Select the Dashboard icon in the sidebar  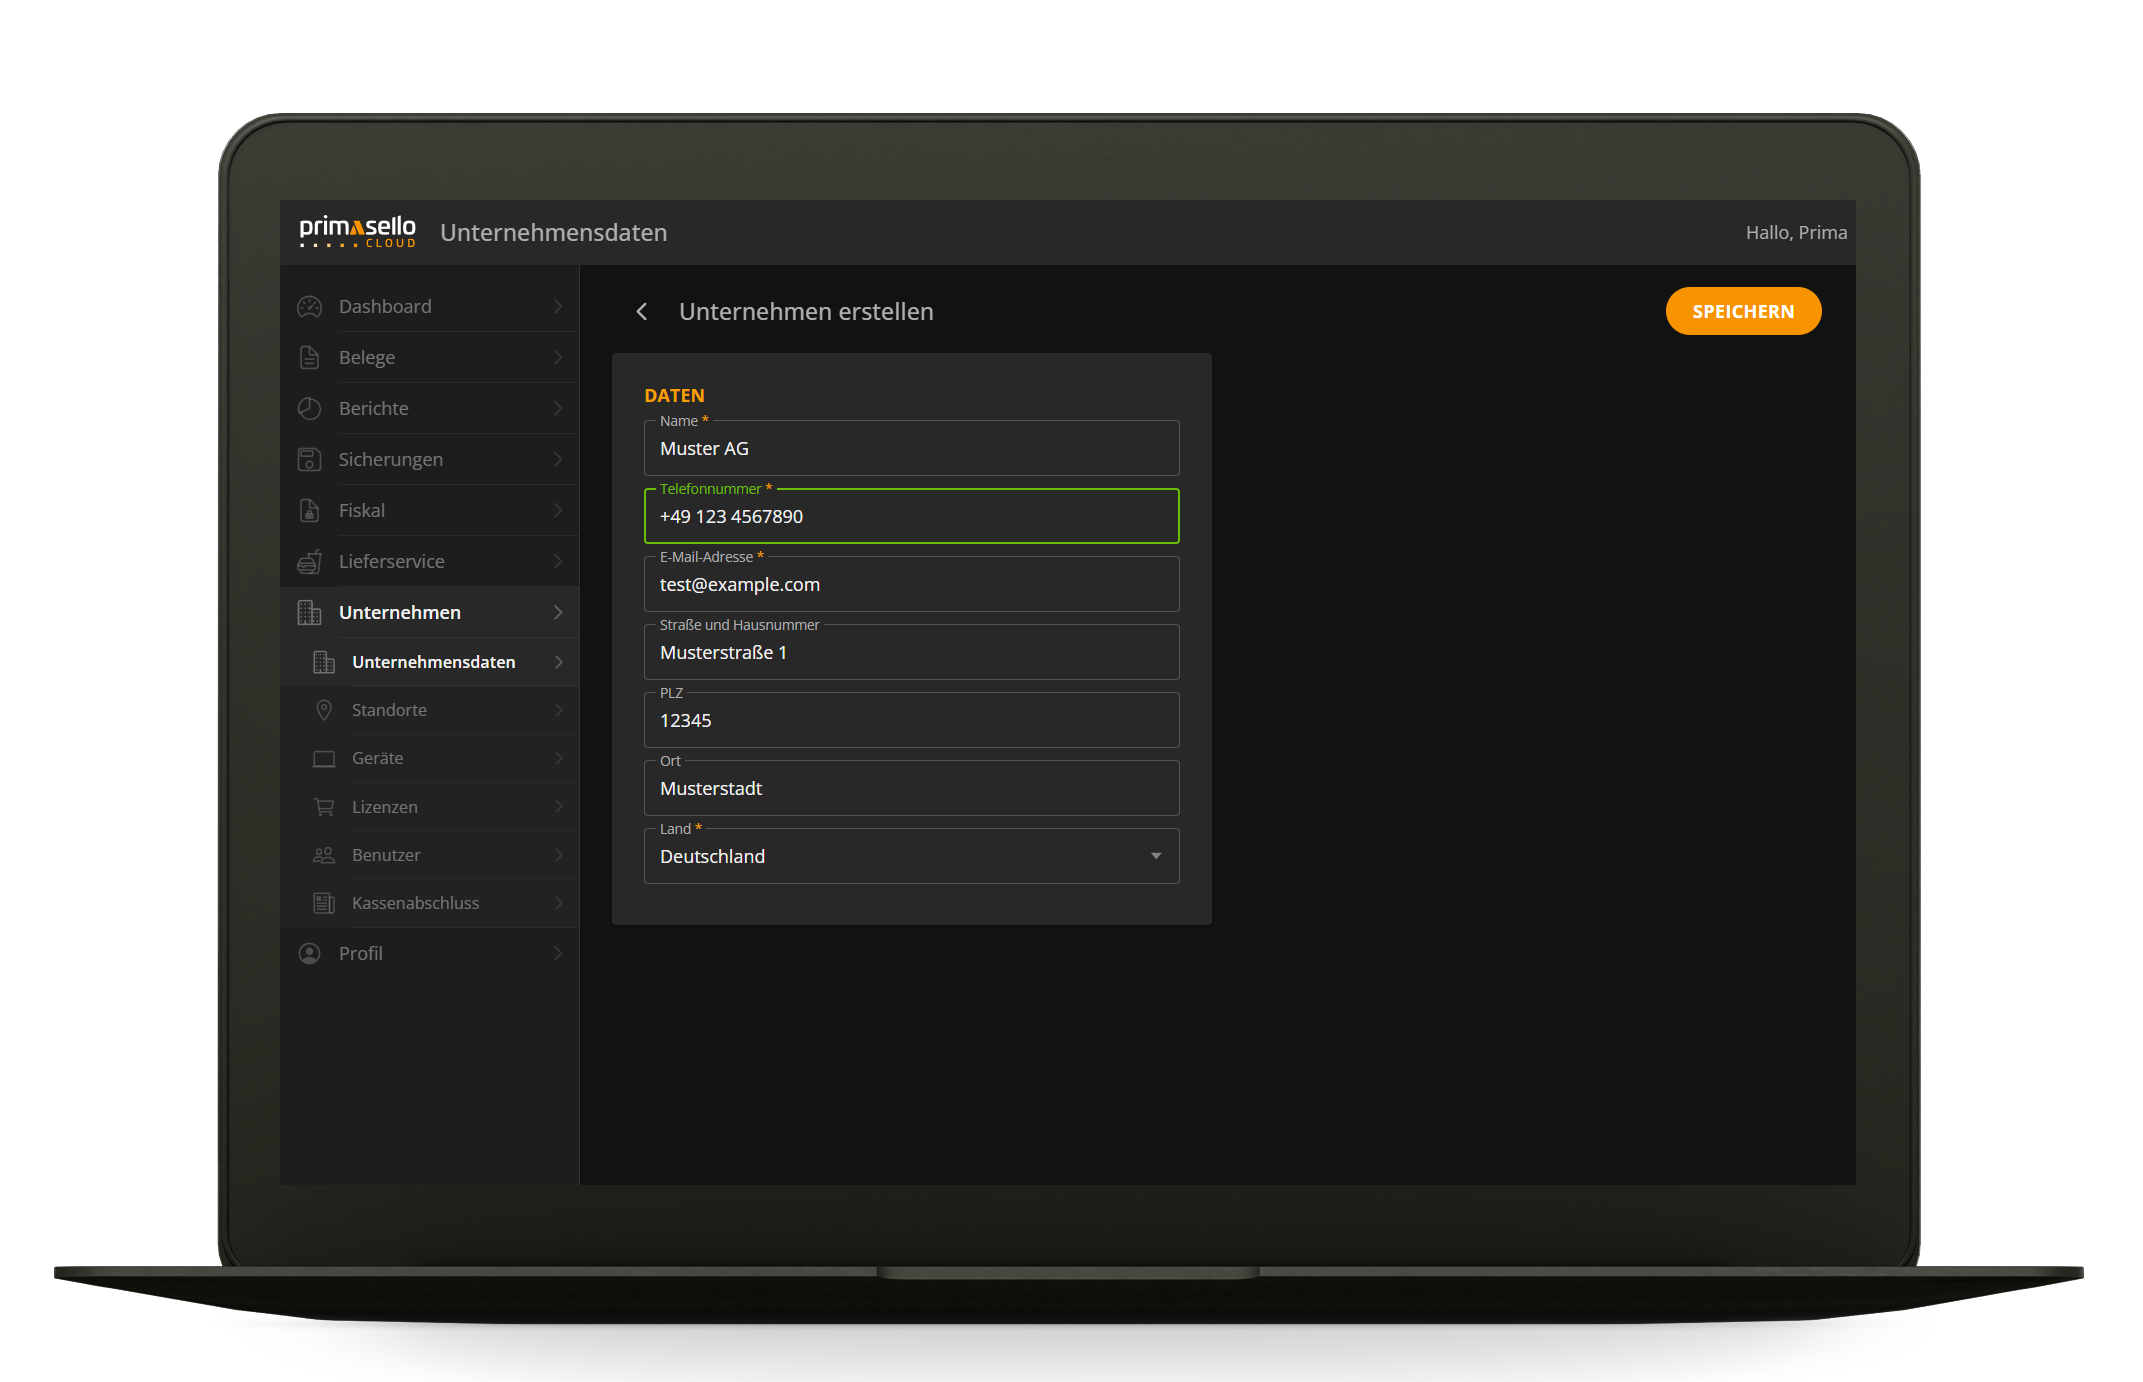309,306
